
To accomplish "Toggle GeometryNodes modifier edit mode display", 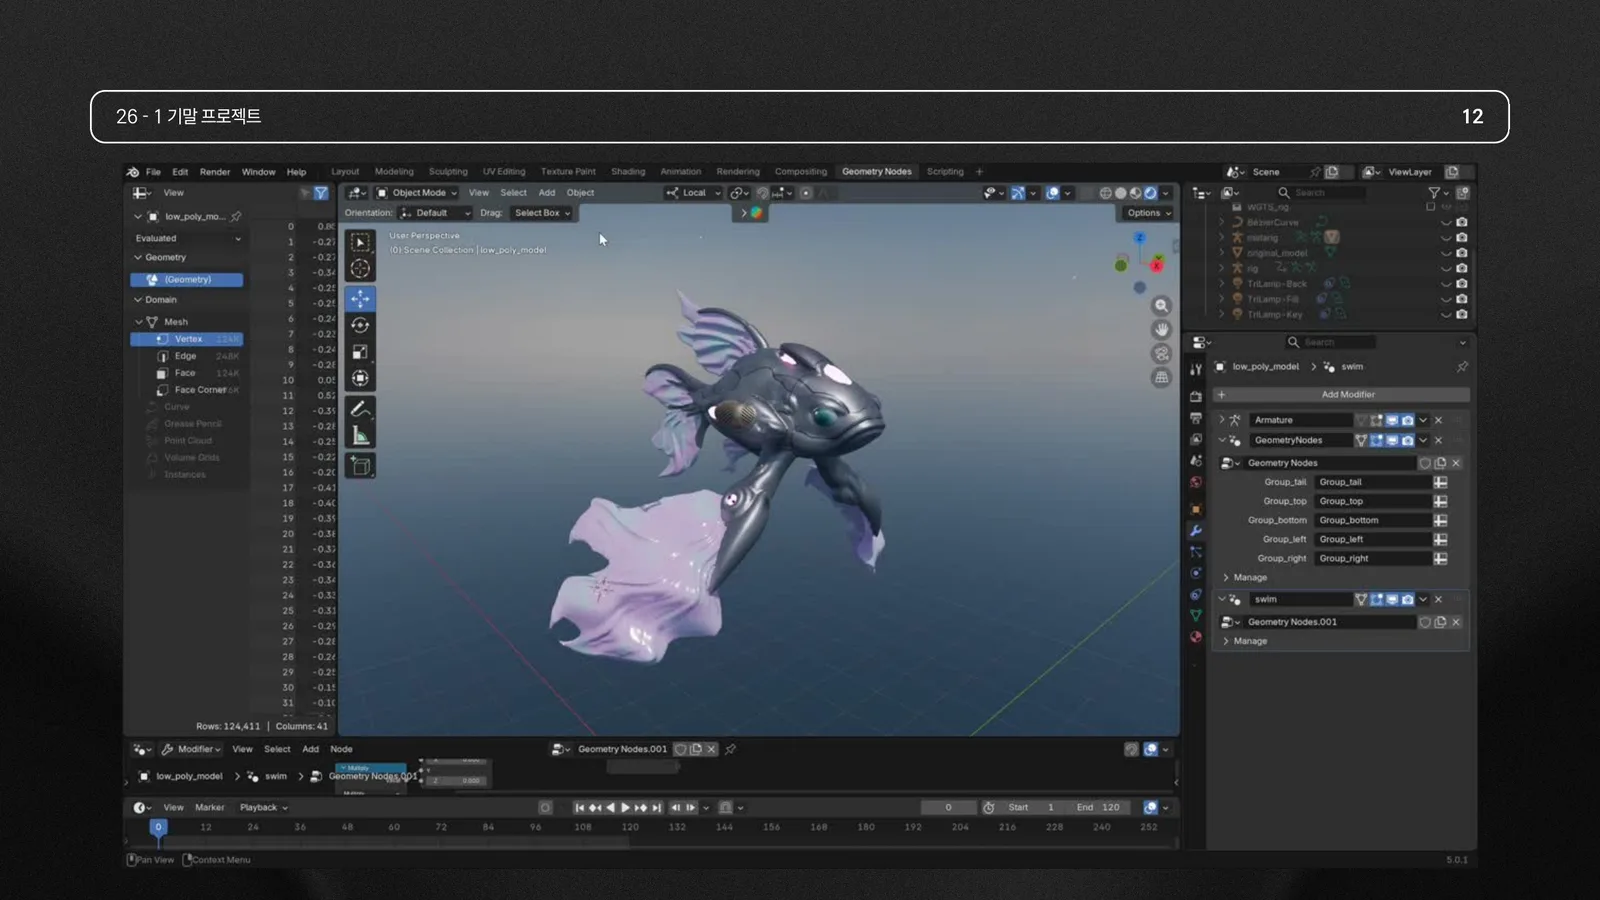I will pos(1376,440).
